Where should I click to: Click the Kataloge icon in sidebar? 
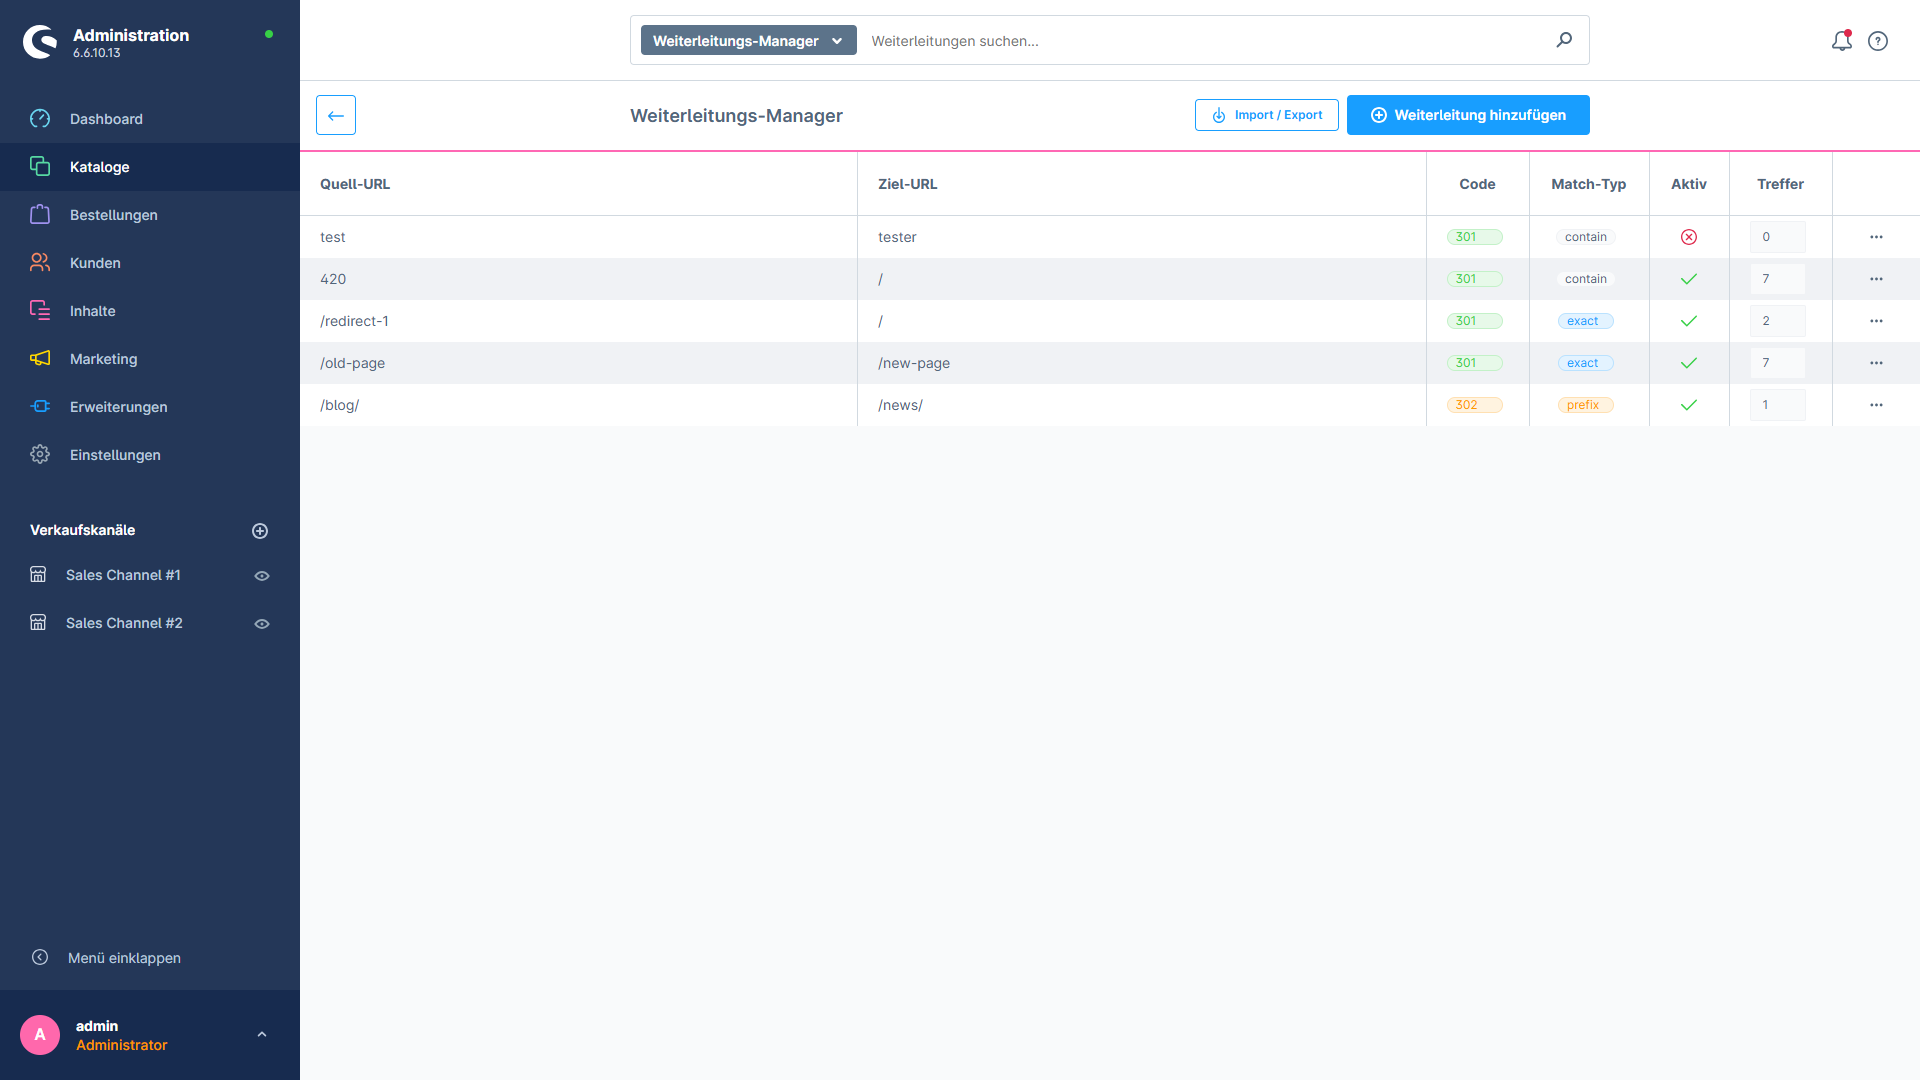(40, 166)
